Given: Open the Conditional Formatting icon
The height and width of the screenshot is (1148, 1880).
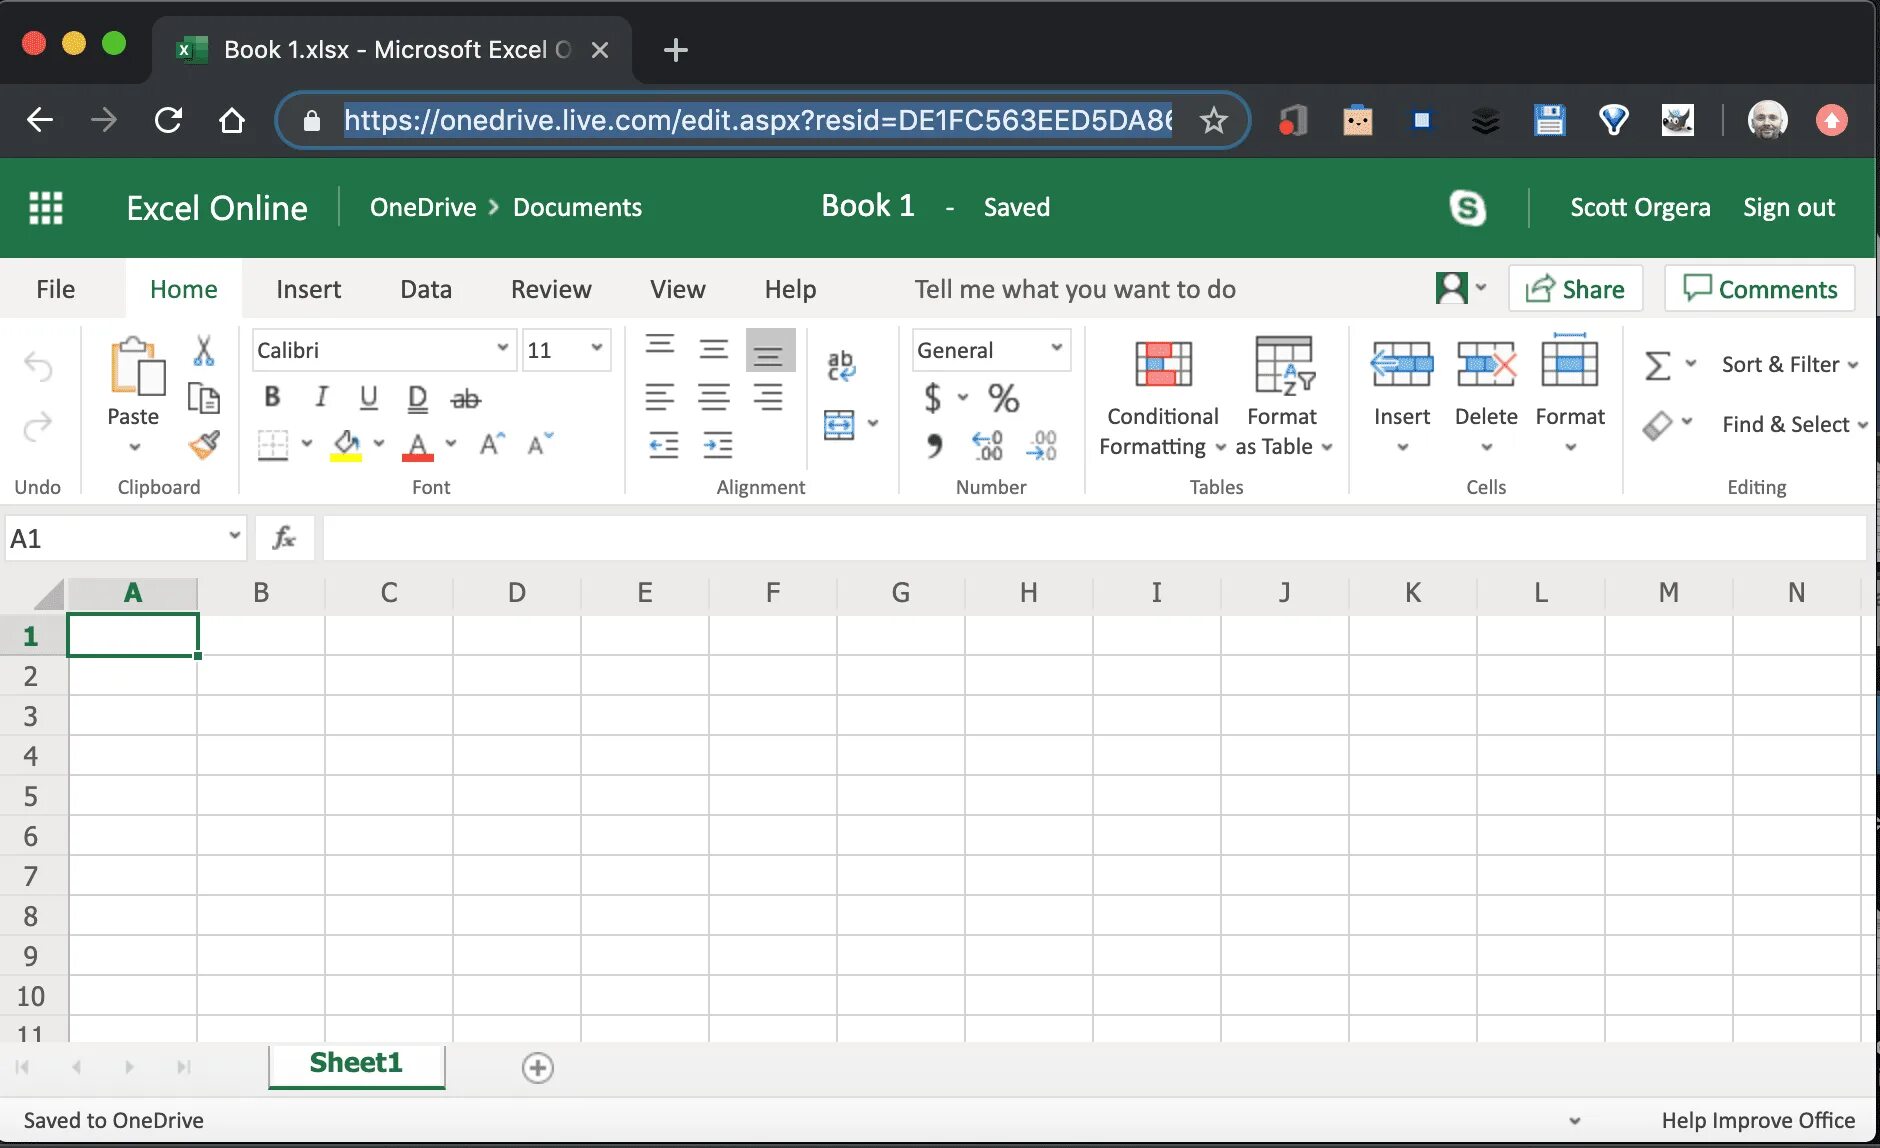Looking at the screenshot, I should coord(1163,364).
